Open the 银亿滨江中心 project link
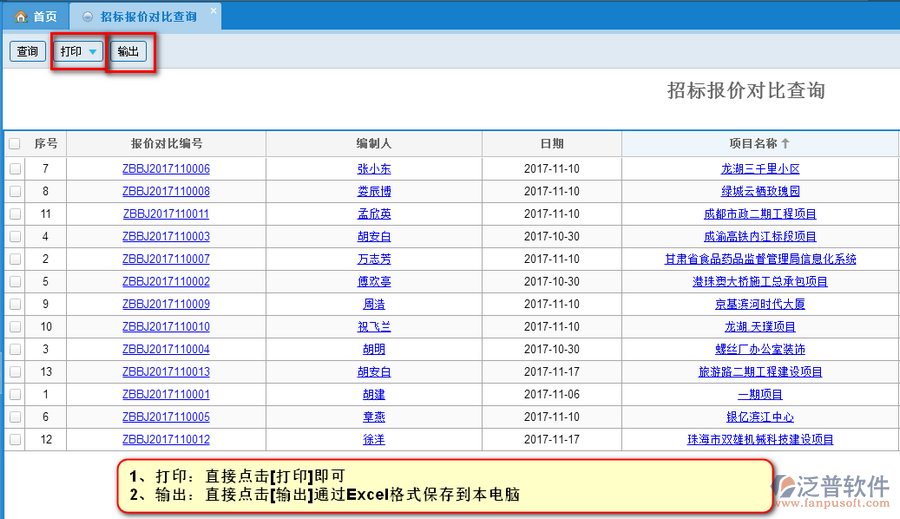 [760, 417]
